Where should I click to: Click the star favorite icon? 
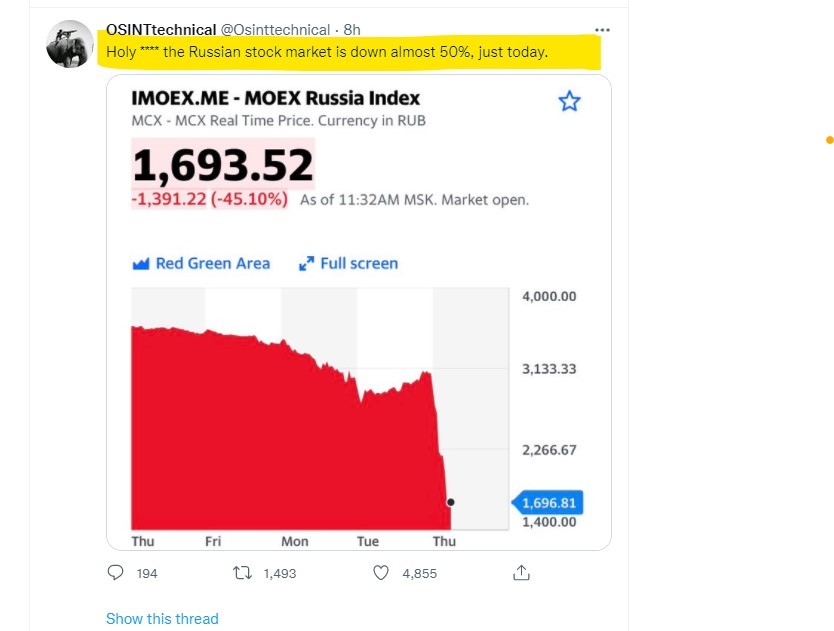[569, 101]
